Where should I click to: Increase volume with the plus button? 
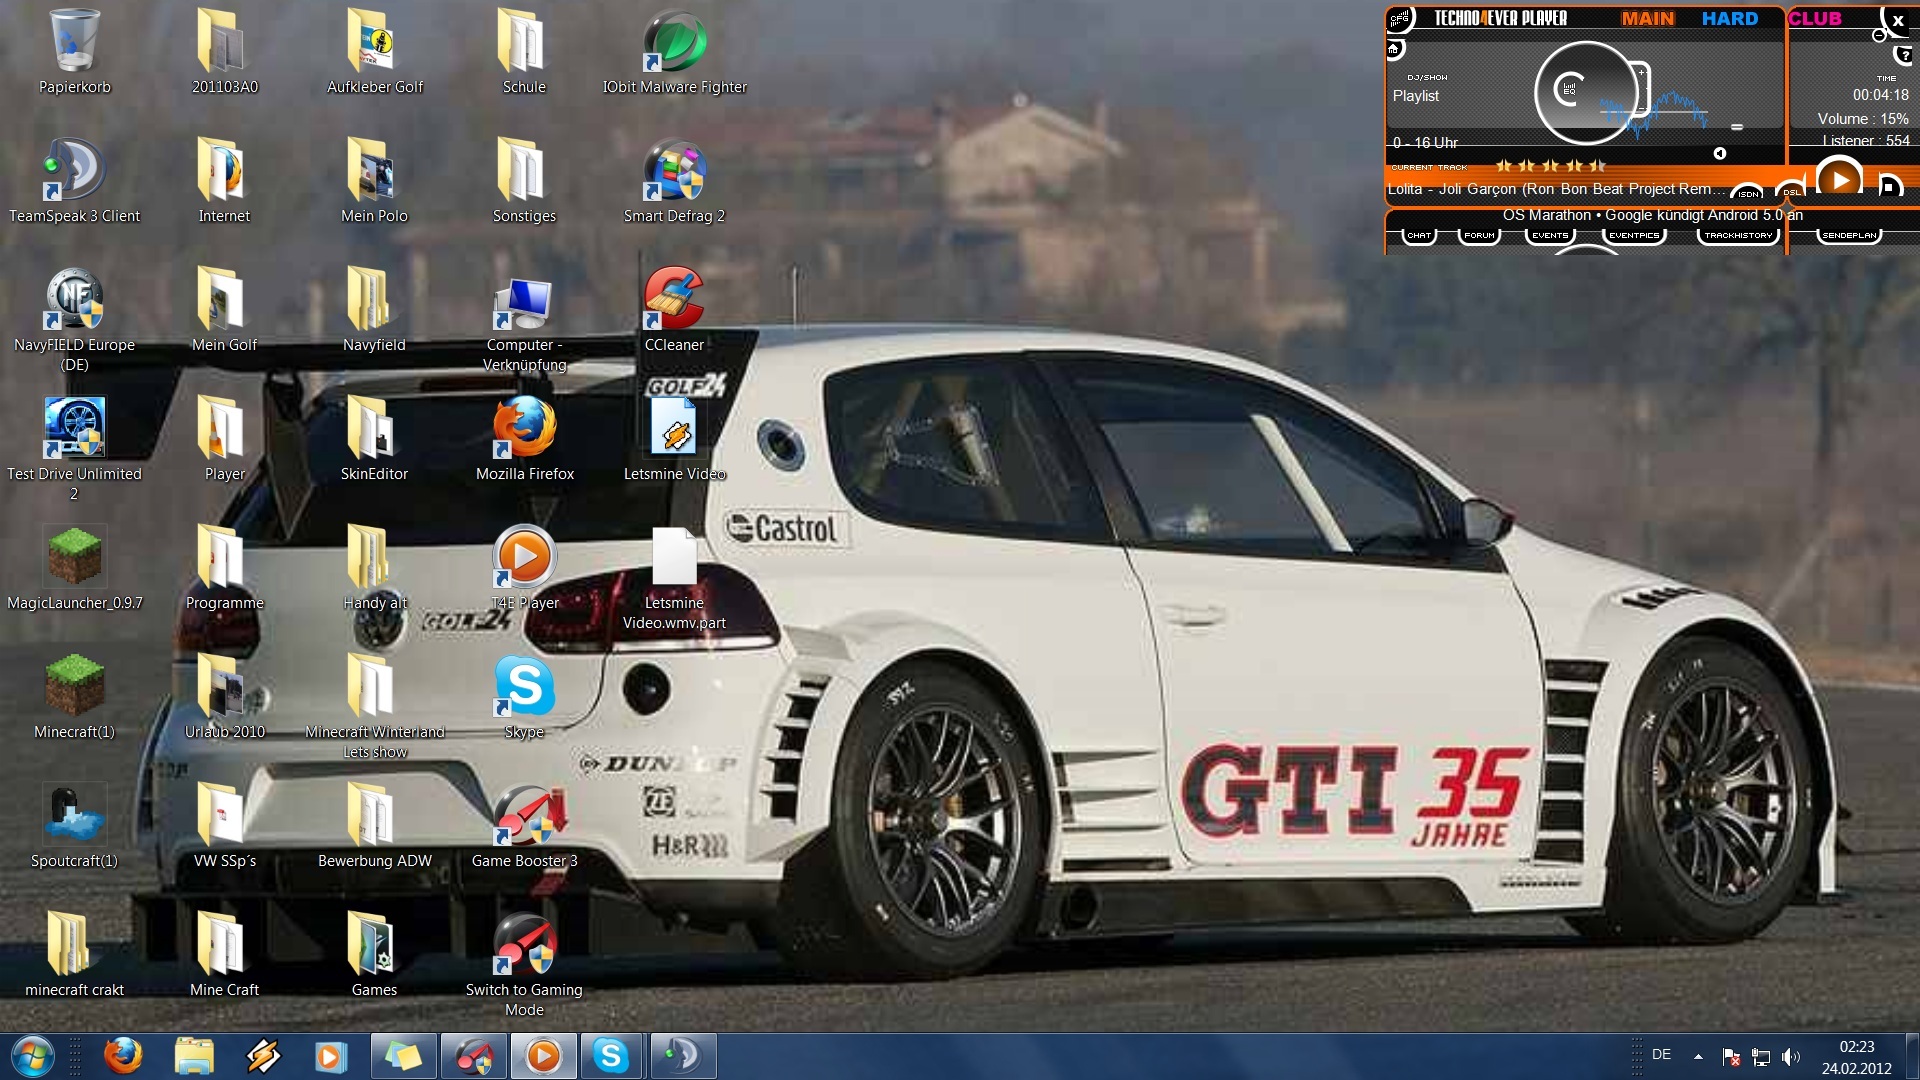click(x=1641, y=72)
